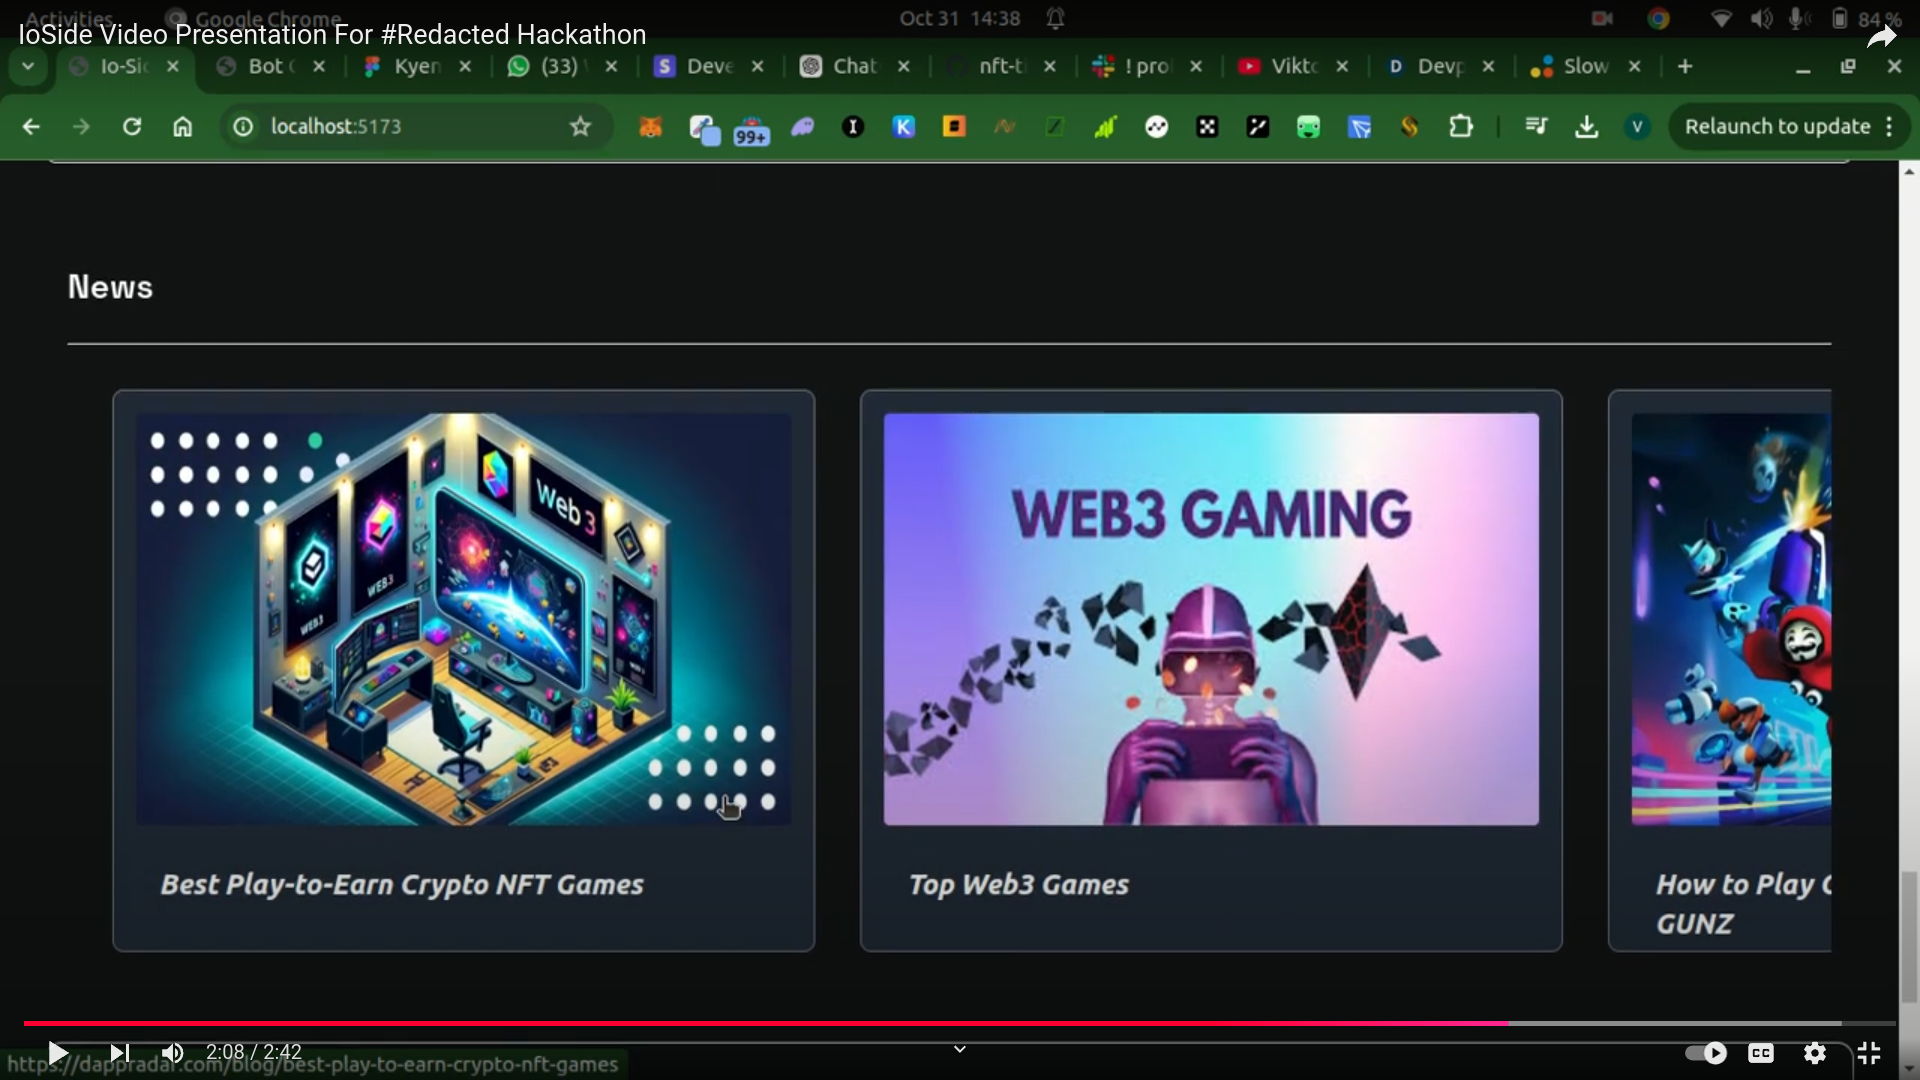Open Best Play-to-Earn Crypto NFT Games article
The image size is (1920, 1080).
402,885
